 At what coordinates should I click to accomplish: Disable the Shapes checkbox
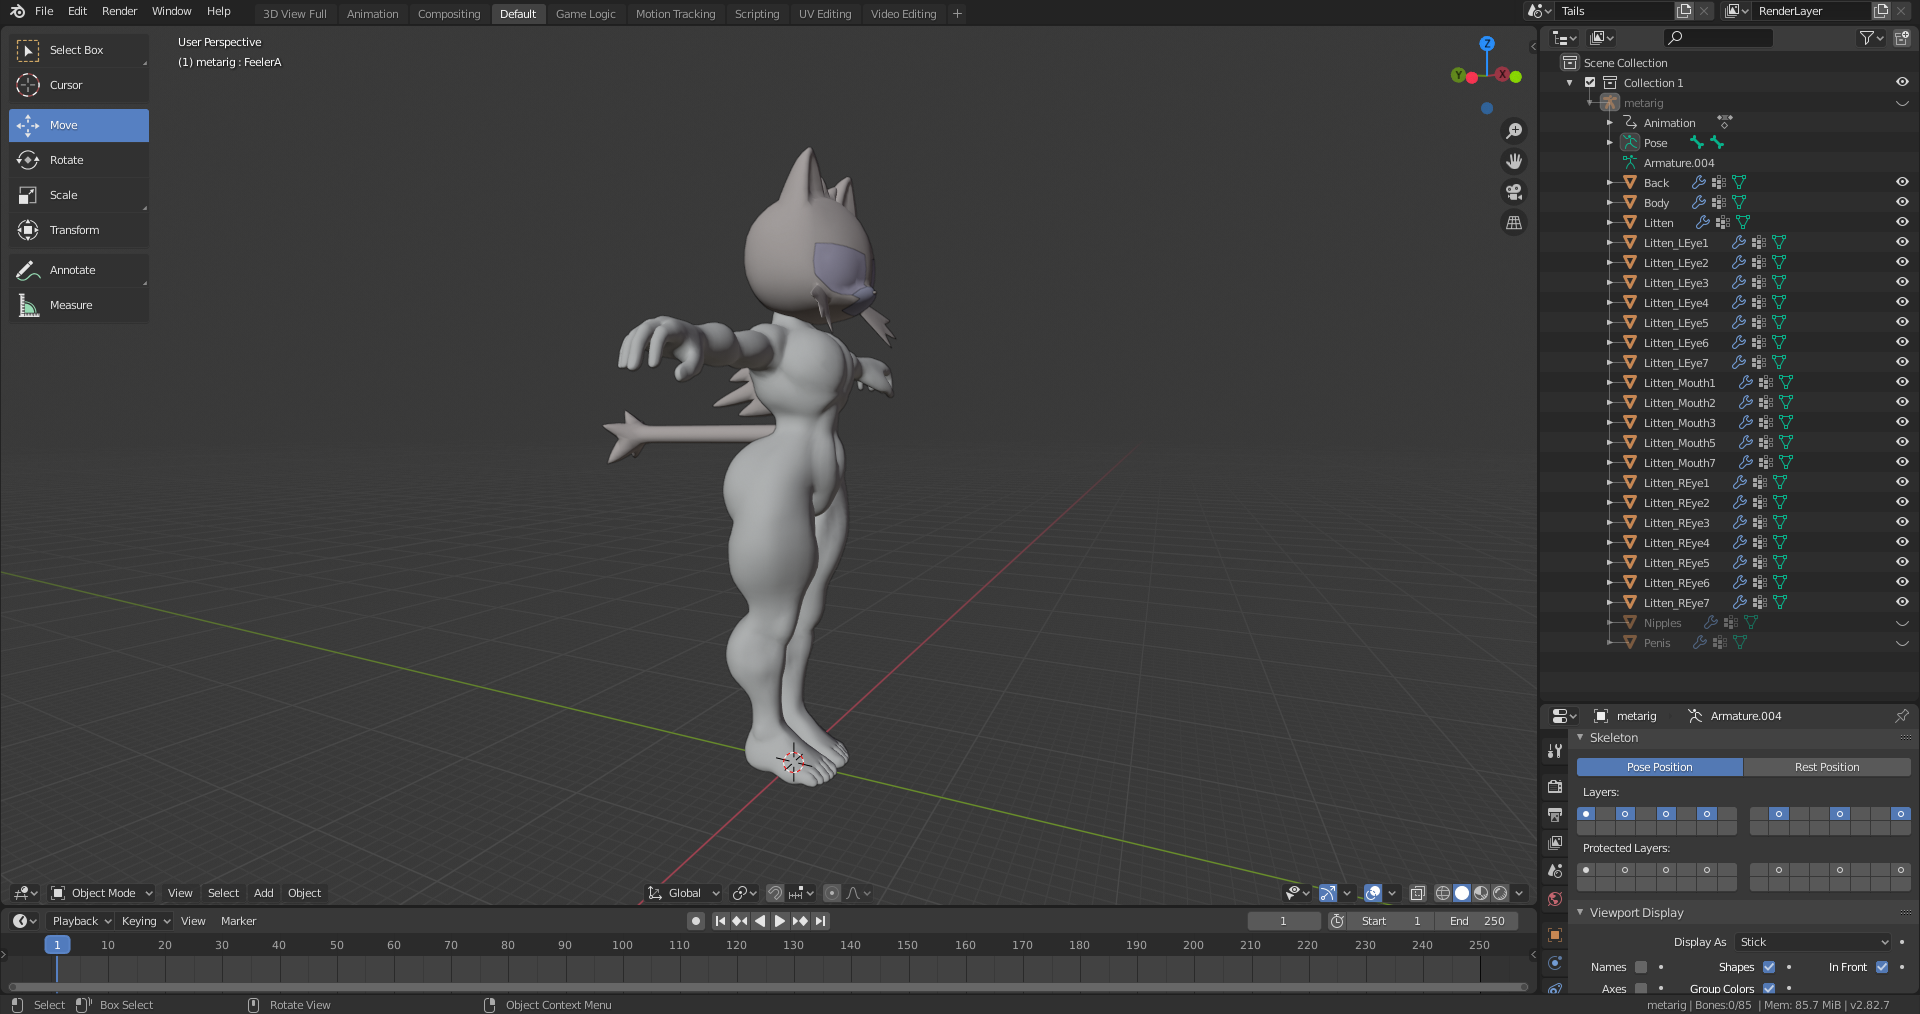tap(1768, 967)
